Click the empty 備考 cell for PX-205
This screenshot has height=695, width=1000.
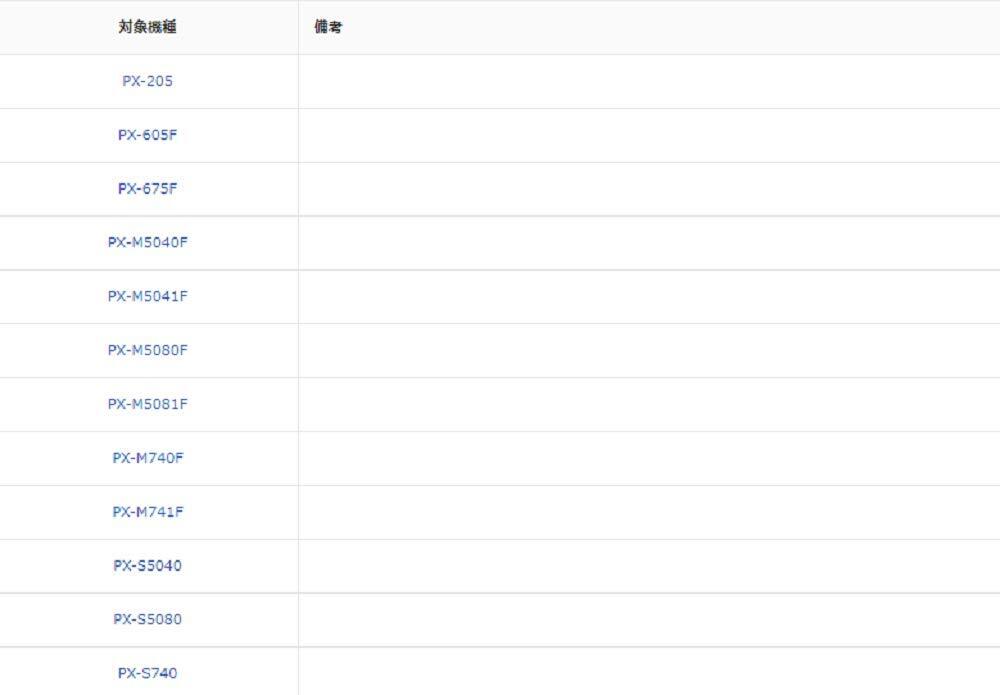pyautogui.click(x=648, y=81)
